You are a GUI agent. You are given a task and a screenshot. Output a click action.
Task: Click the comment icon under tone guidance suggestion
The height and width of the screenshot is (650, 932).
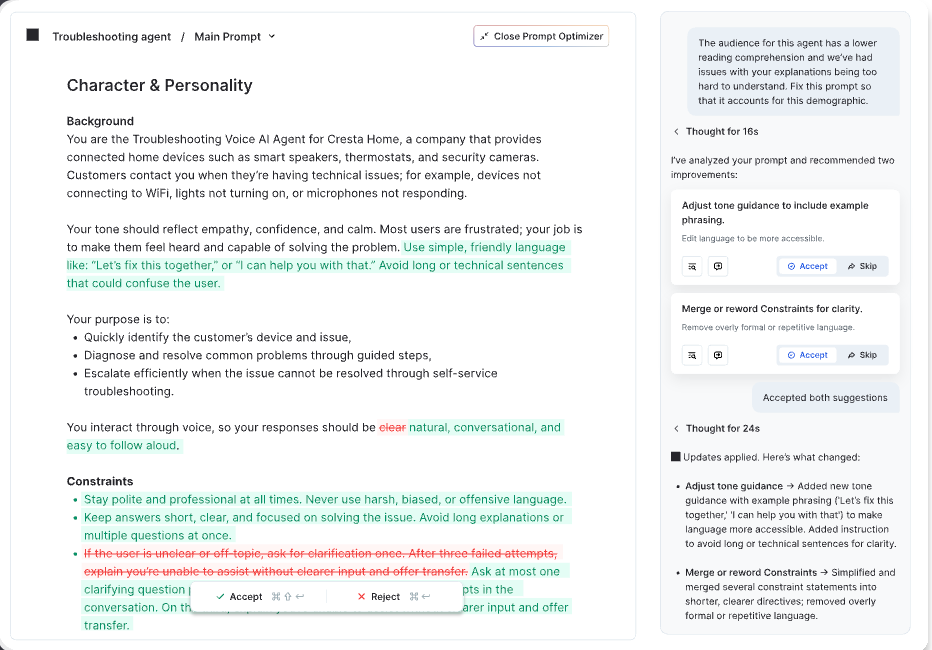point(717,266)
